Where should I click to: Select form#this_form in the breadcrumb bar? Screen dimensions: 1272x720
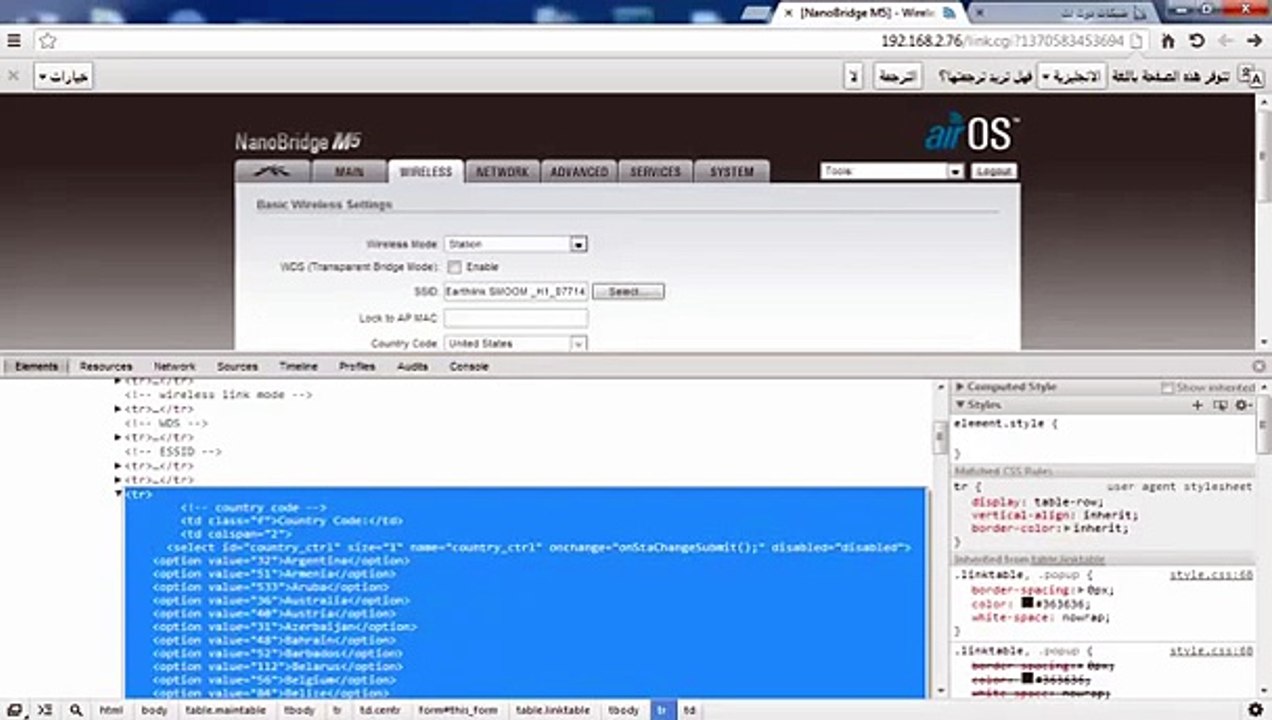[457, 710]
